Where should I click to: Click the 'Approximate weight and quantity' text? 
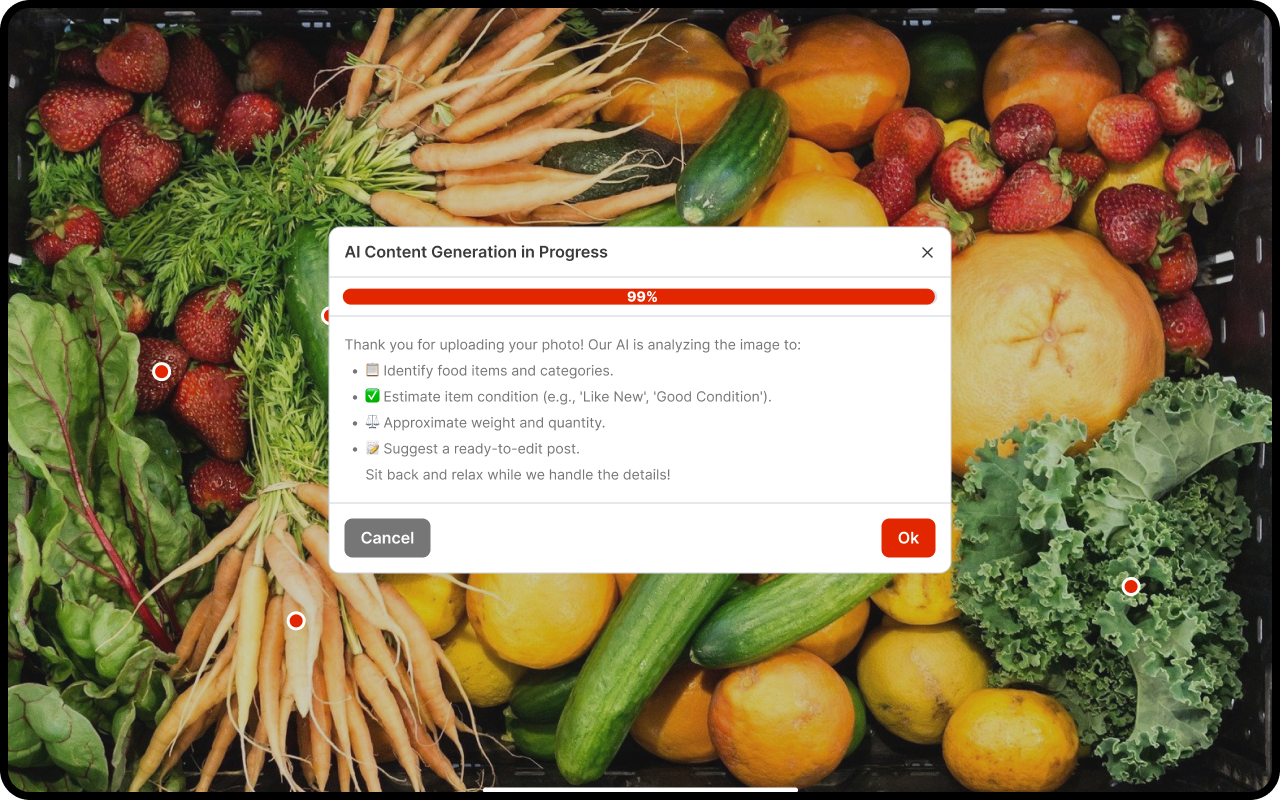494,423
